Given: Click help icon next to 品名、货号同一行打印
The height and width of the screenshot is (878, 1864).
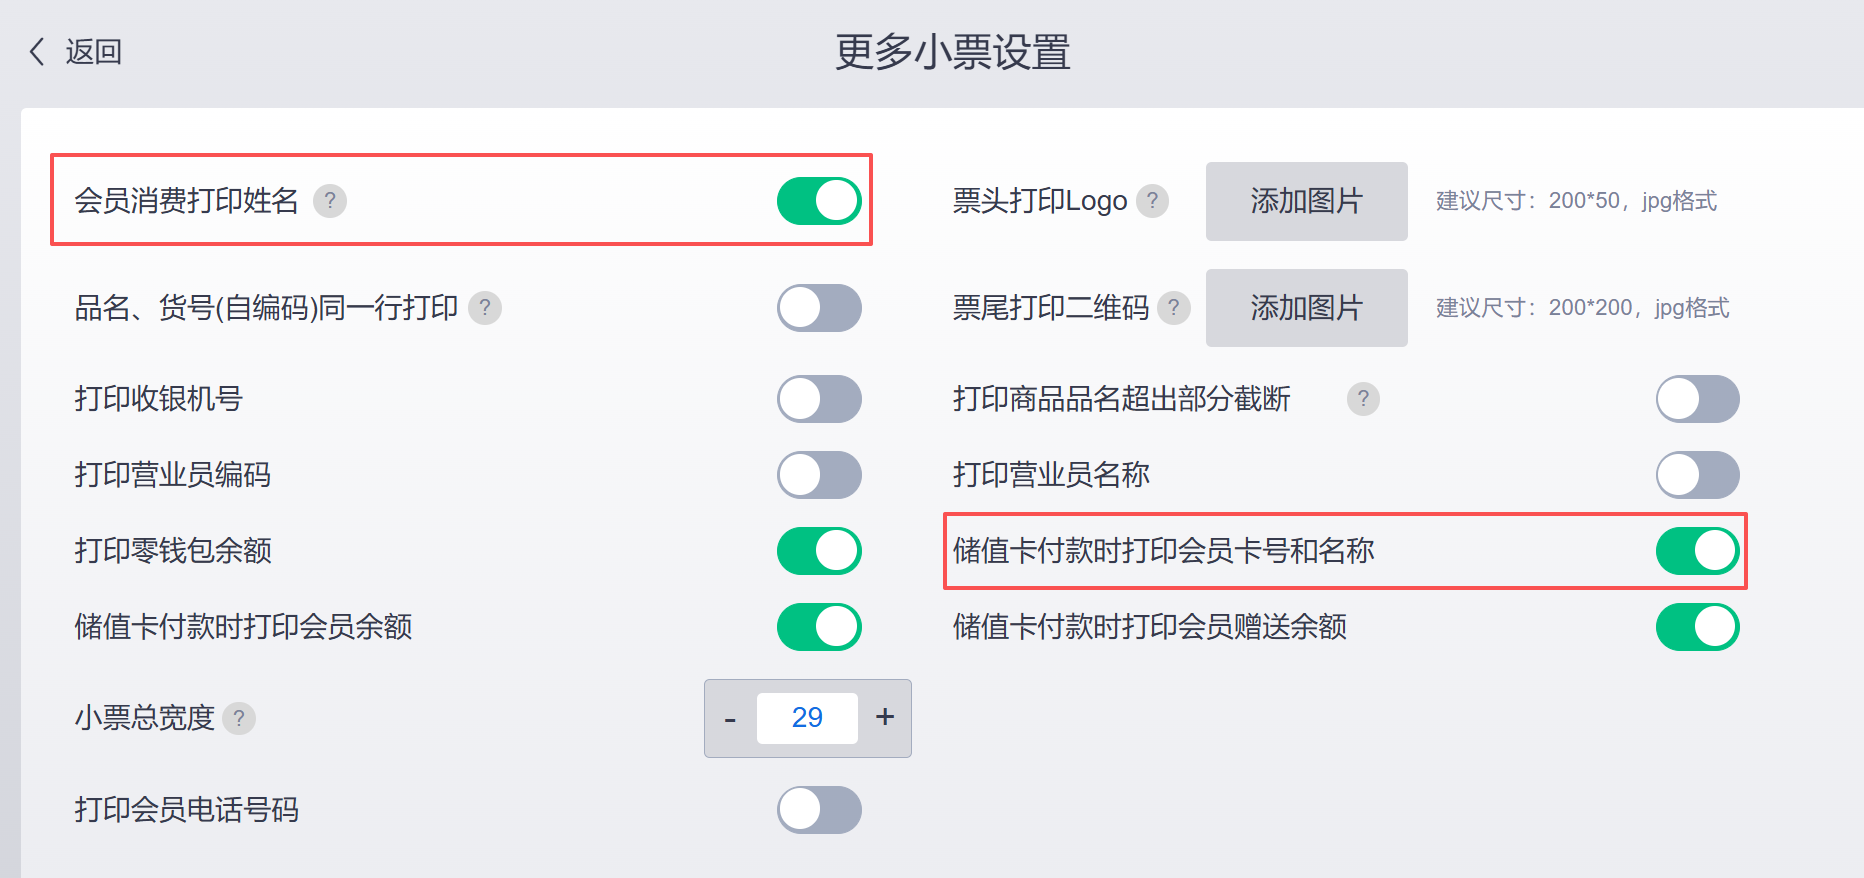Looking at the screenshot, I should 485,308.
